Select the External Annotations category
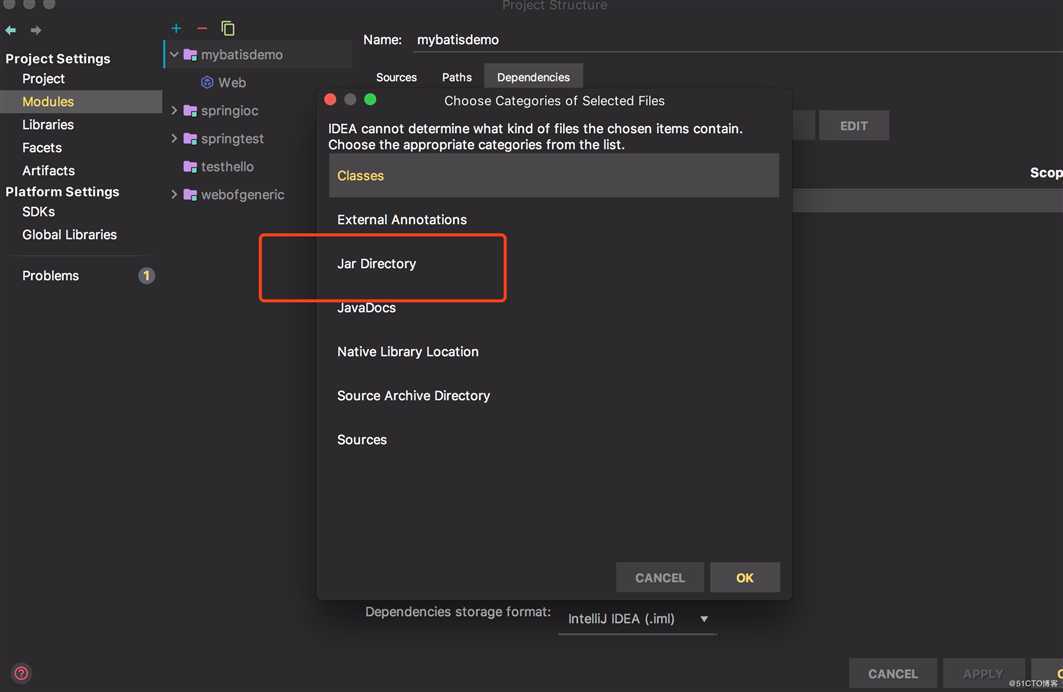This screenshot has width=1063, height=692. click(x=554, y=220)
